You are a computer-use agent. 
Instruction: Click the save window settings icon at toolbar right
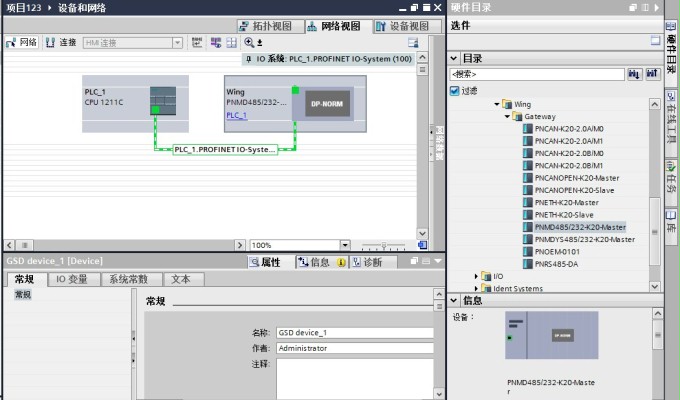pos(413,42)
